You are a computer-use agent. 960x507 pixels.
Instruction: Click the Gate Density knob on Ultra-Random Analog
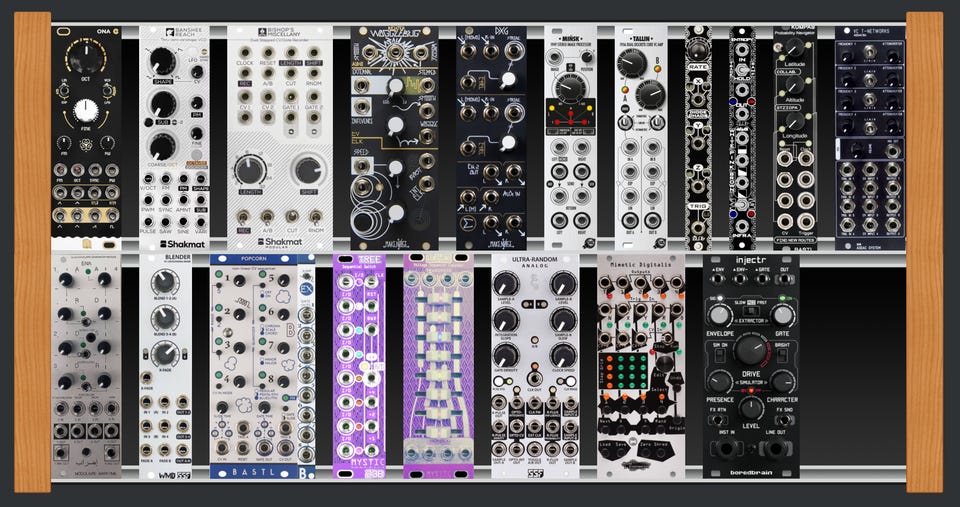pyautogui.click(x=506, y=356)
